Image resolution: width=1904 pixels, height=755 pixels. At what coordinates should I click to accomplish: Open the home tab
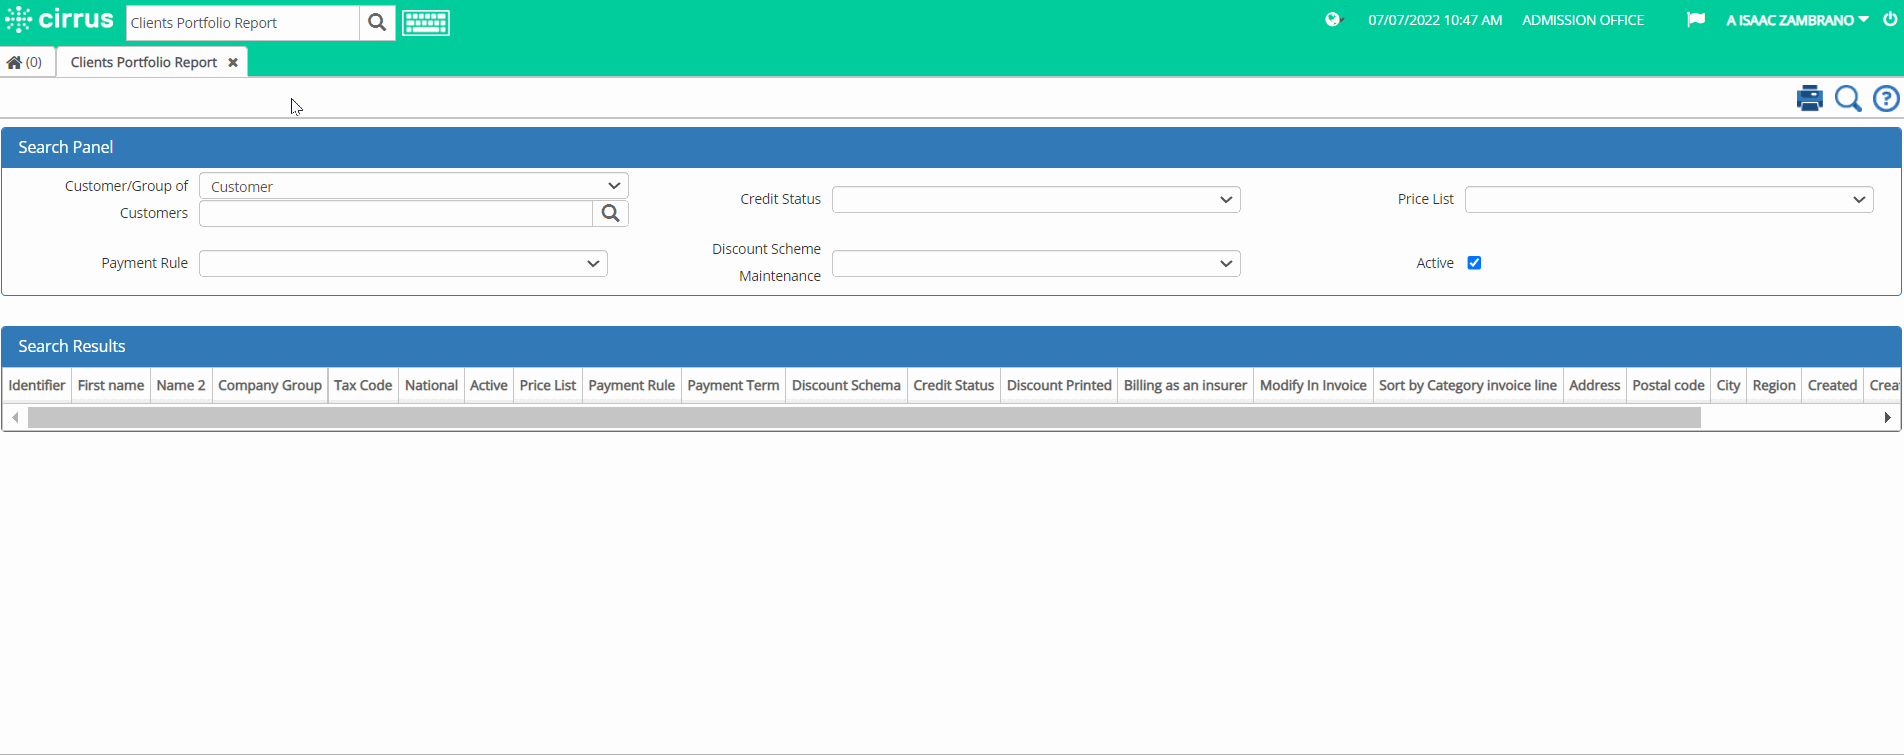click(25, 62)
